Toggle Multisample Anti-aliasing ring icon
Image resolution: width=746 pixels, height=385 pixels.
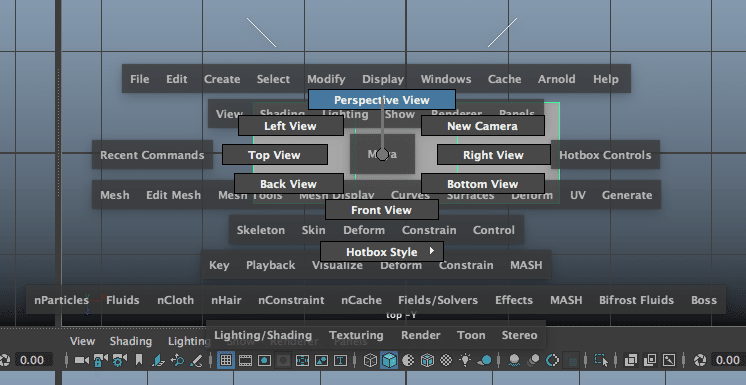tap(552, 360)
